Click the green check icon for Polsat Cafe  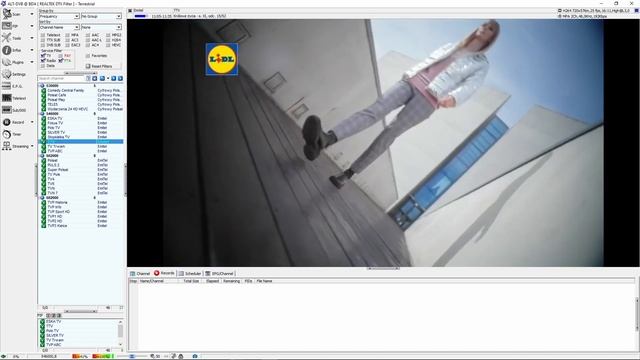pos(43,95)
